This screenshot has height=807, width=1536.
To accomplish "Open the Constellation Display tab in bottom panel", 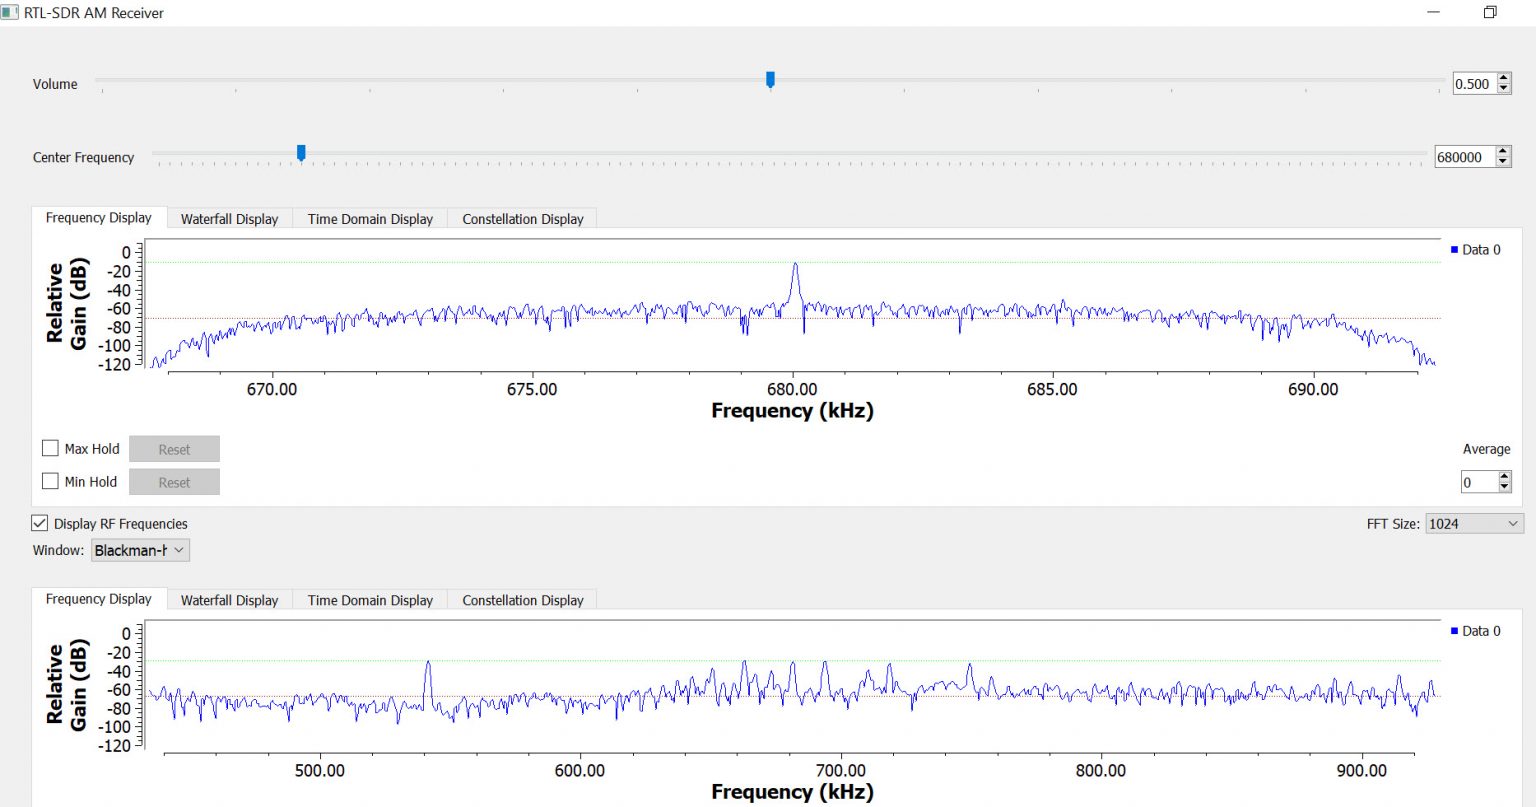I will click(522, 600).
